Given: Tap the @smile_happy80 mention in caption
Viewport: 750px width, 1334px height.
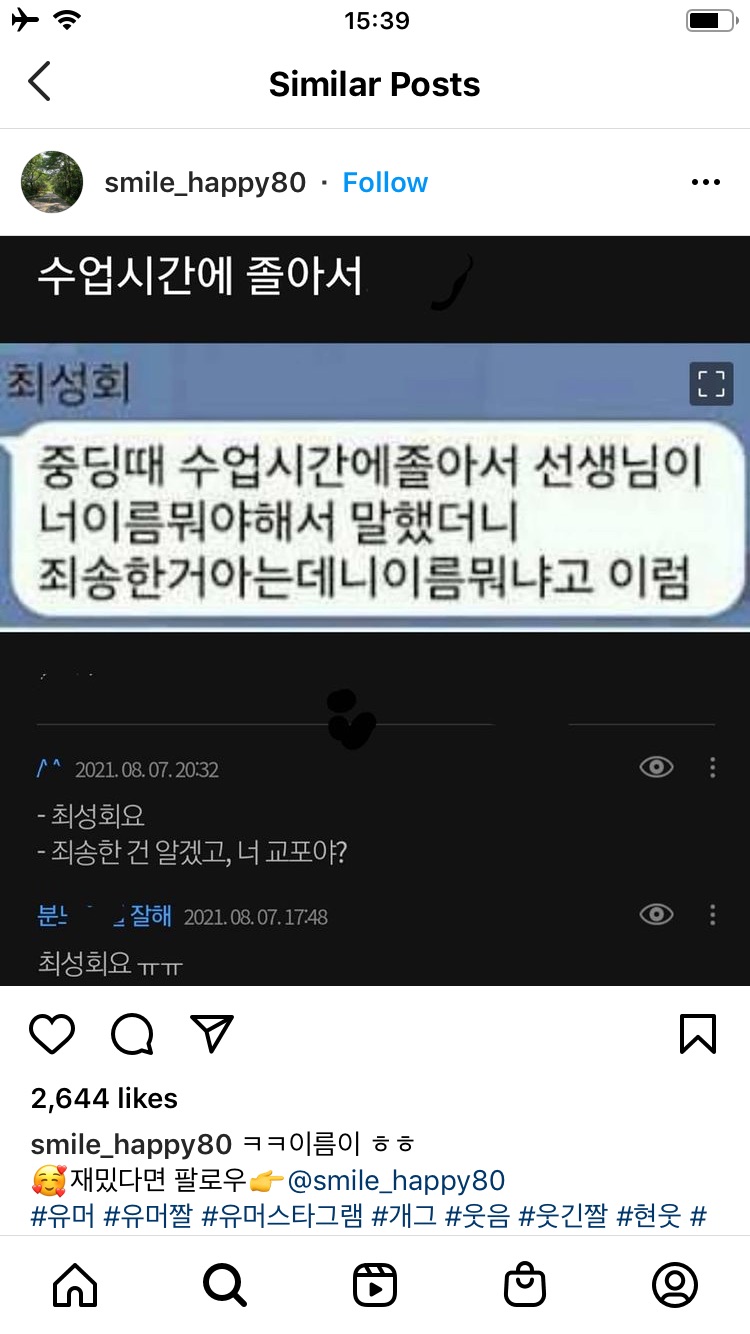Looking at the screenshot, I should pyautogui.click(x=396, y=1180).
